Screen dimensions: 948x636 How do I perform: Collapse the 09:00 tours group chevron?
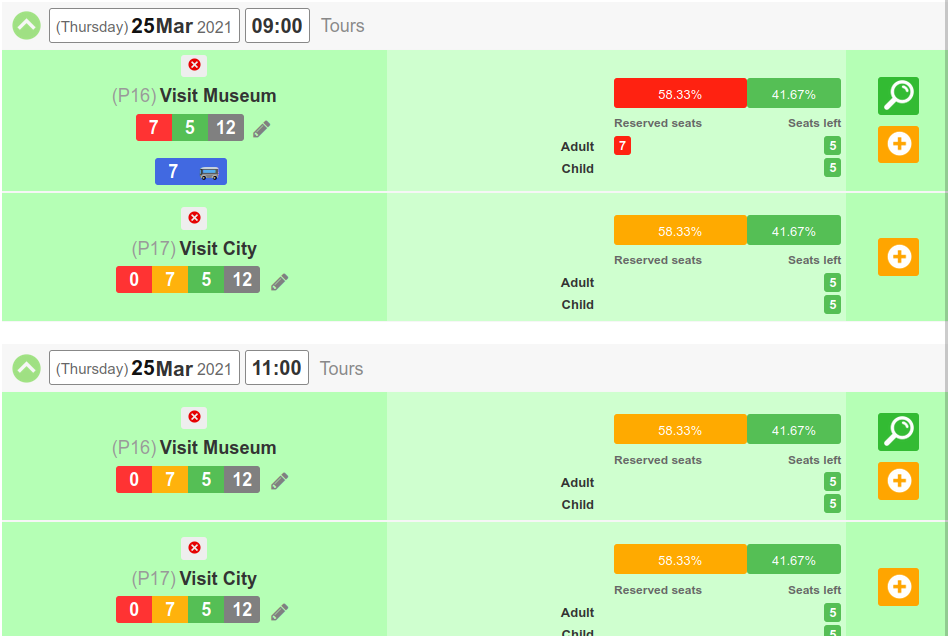pyautogui.click(x=27, y=25)
